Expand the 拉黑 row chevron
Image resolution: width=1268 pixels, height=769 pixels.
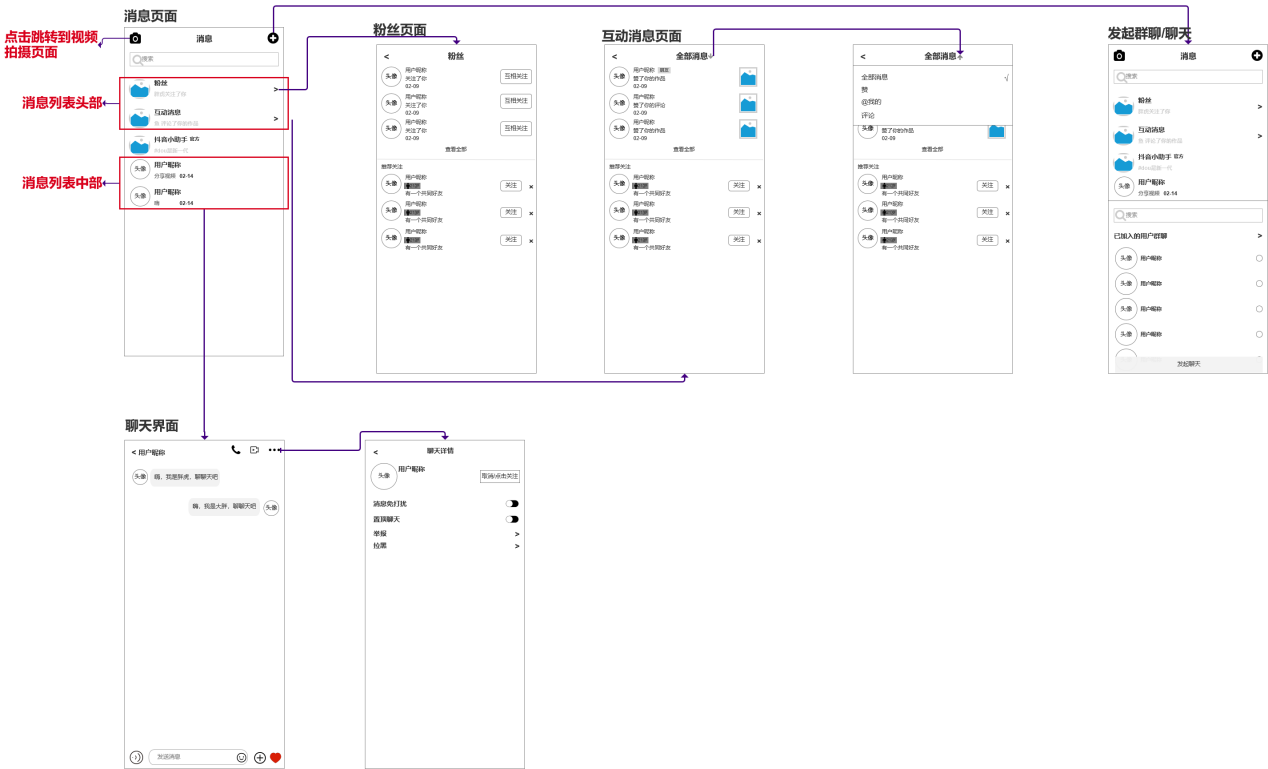(x=517, y=546)
